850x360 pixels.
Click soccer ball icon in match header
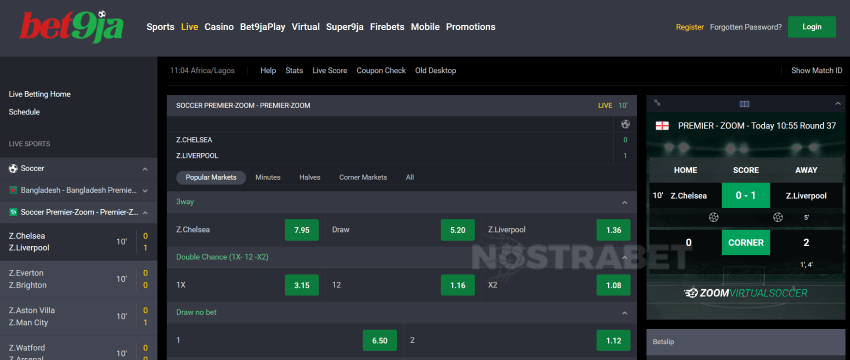click(x=625, y=124)
